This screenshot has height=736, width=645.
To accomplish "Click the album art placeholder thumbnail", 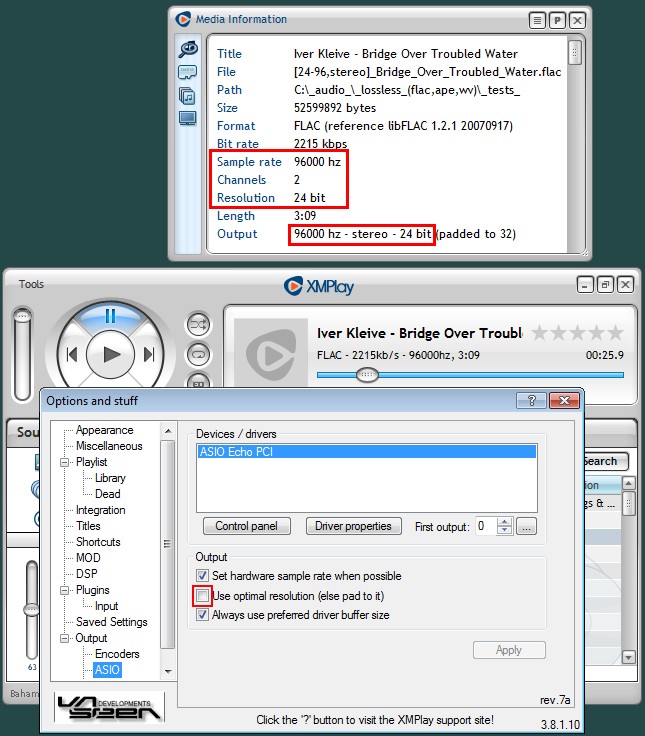I will (x=270, y=353).
